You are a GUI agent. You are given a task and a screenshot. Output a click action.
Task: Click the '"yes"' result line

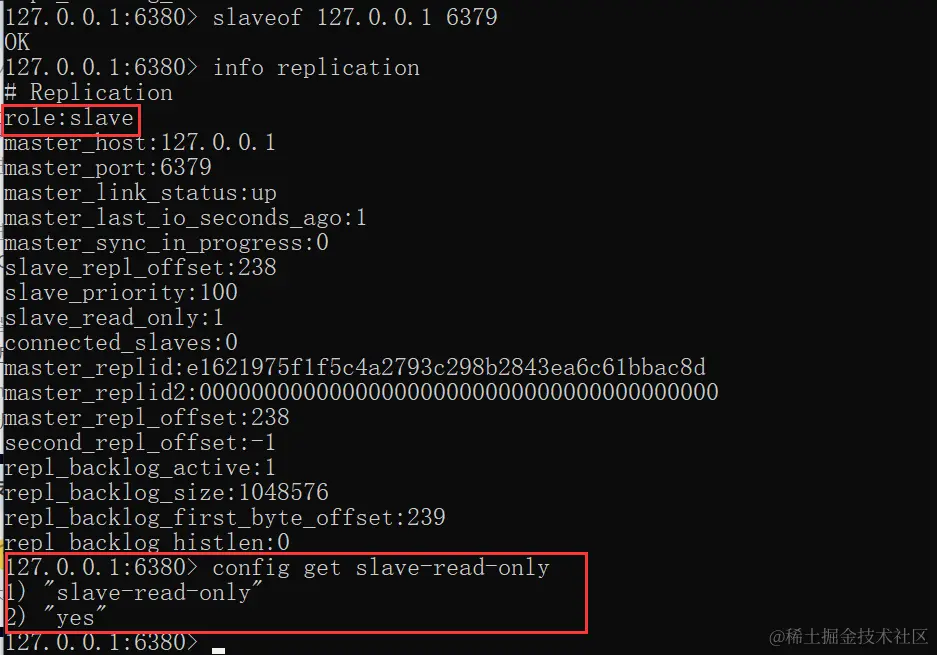(x=57, y=618)
